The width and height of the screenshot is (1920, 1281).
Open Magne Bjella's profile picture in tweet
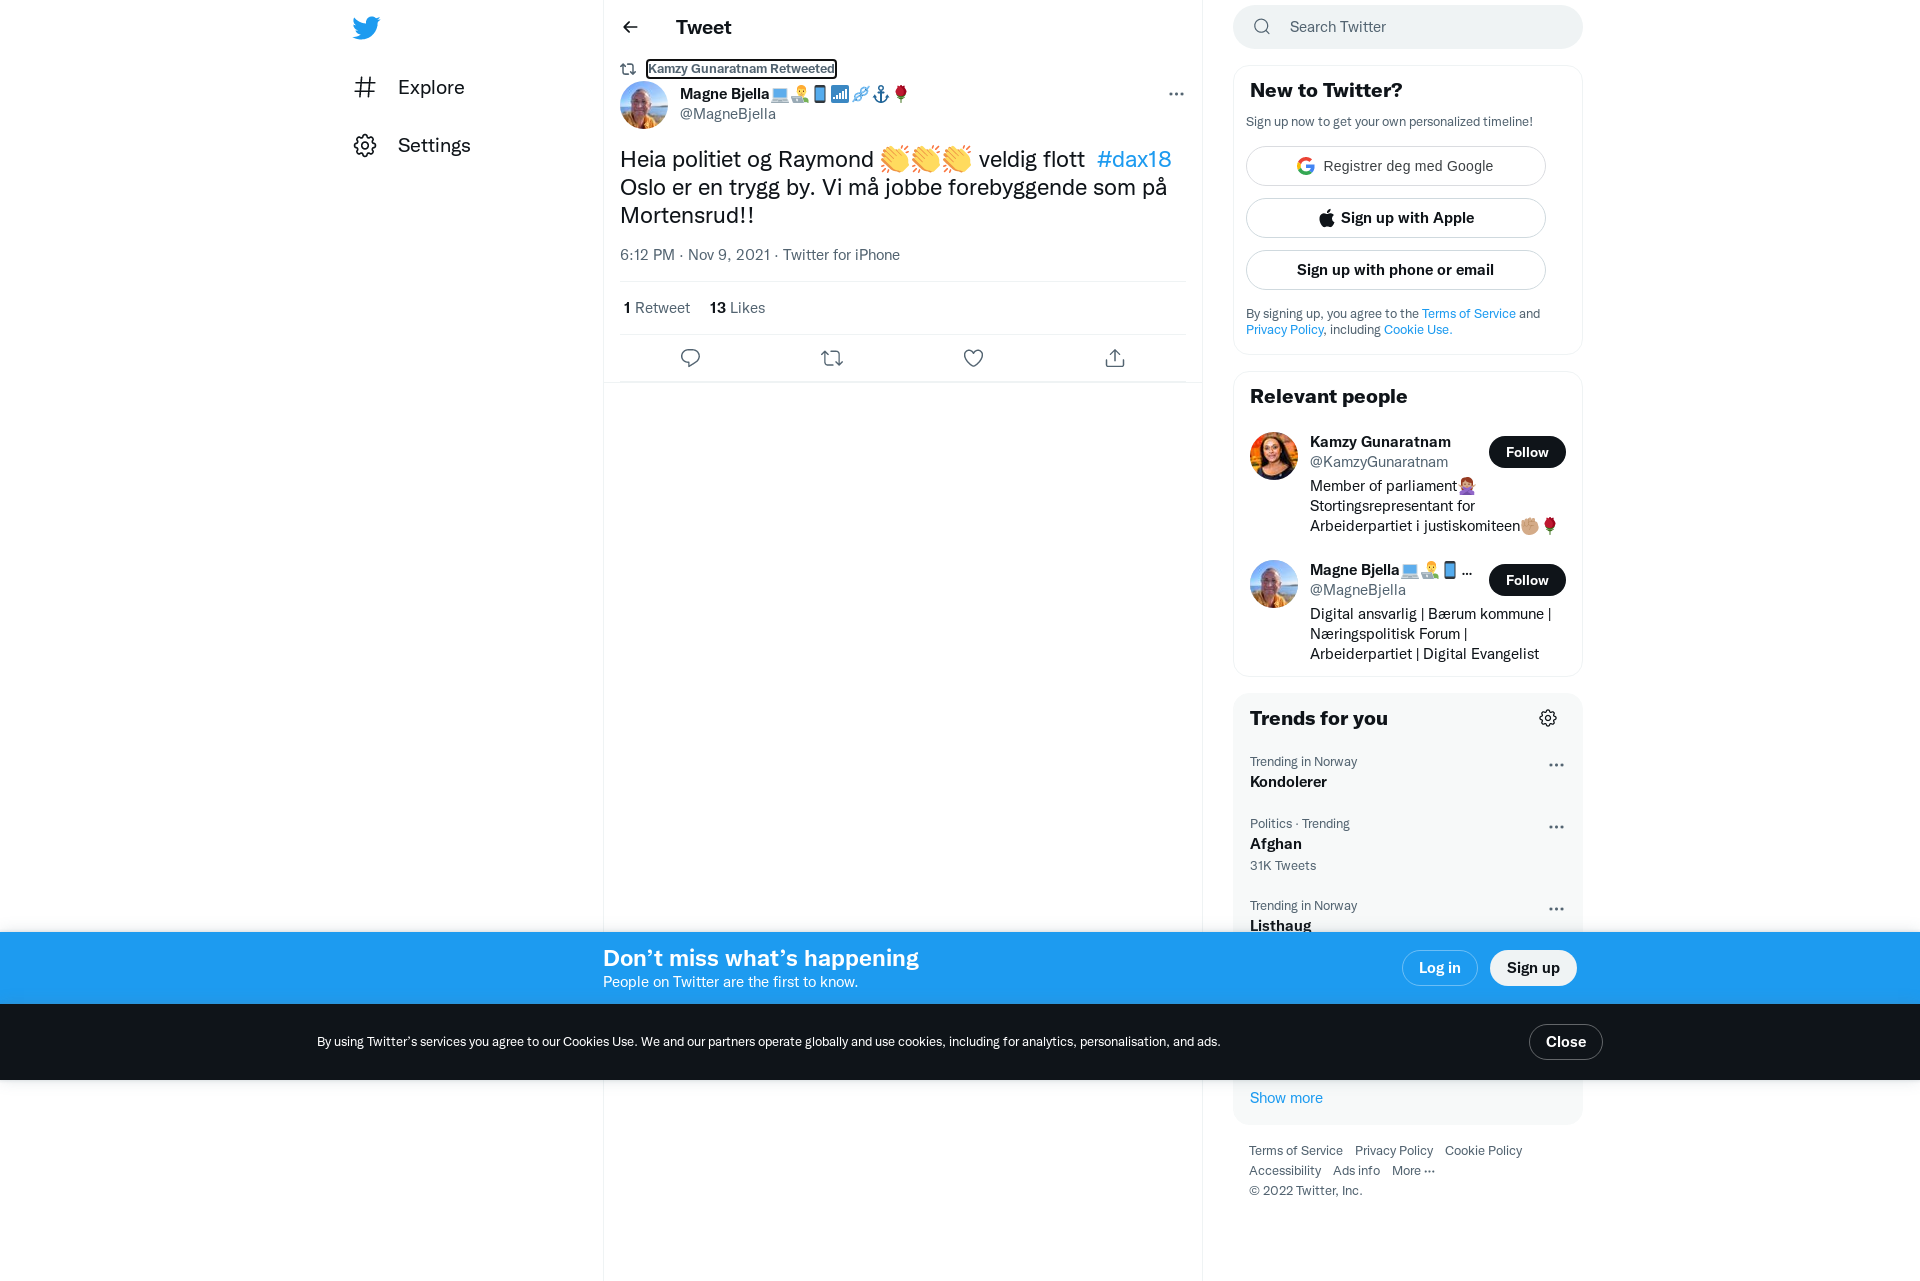point(644,104)
